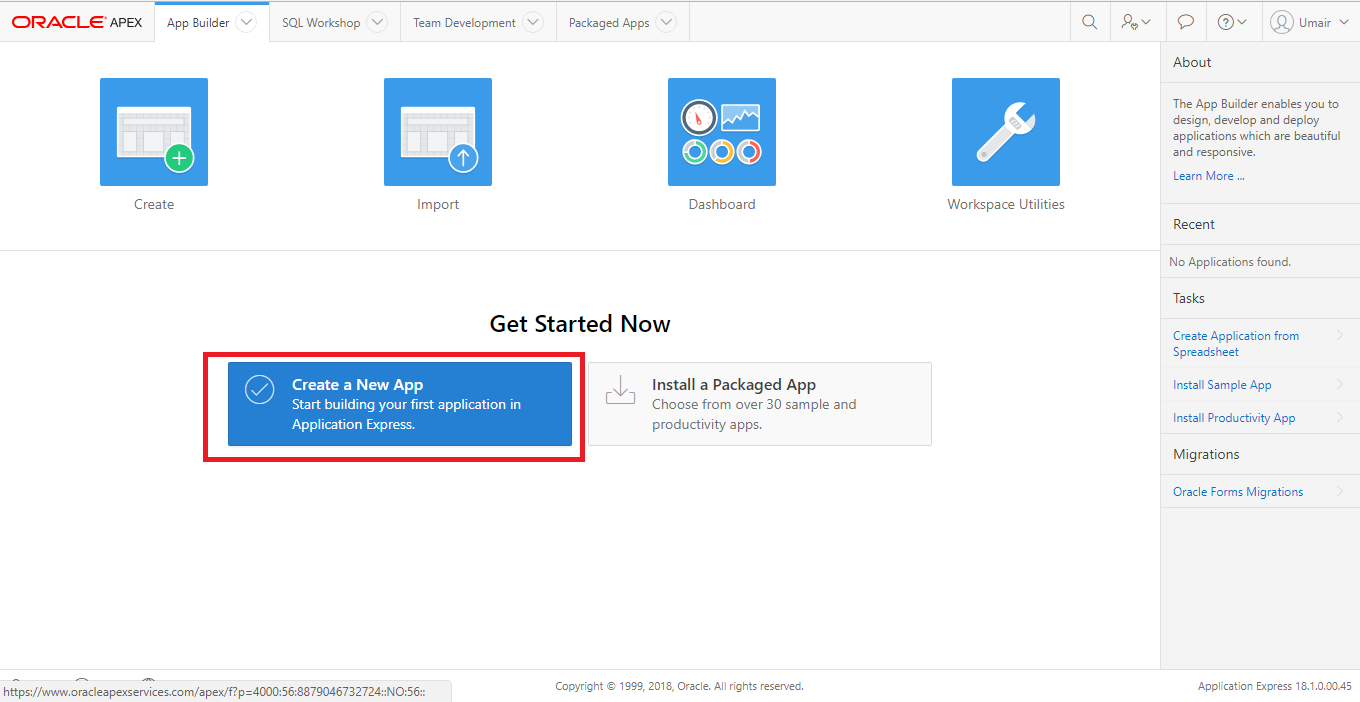Click the search magnifier icon
This screenshot has width=1360, height=702.
click(x=1090, y=22)
